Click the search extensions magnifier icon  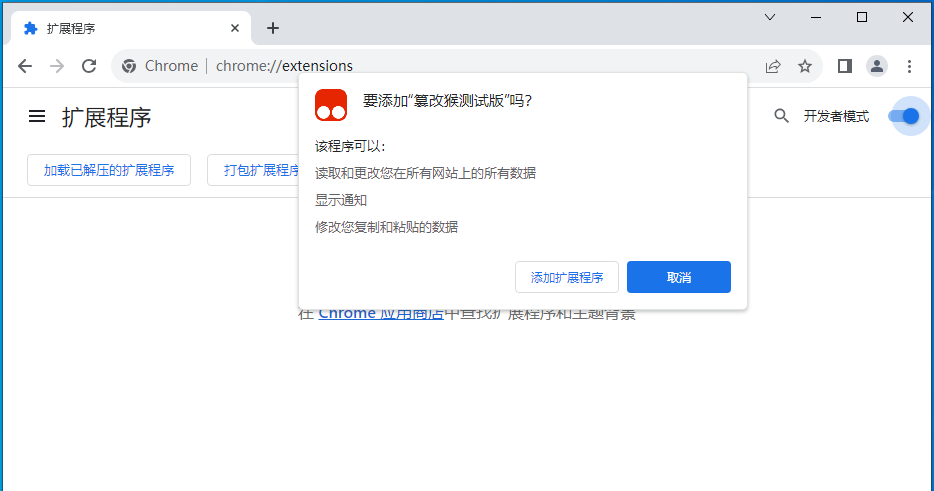coord(781,116)
